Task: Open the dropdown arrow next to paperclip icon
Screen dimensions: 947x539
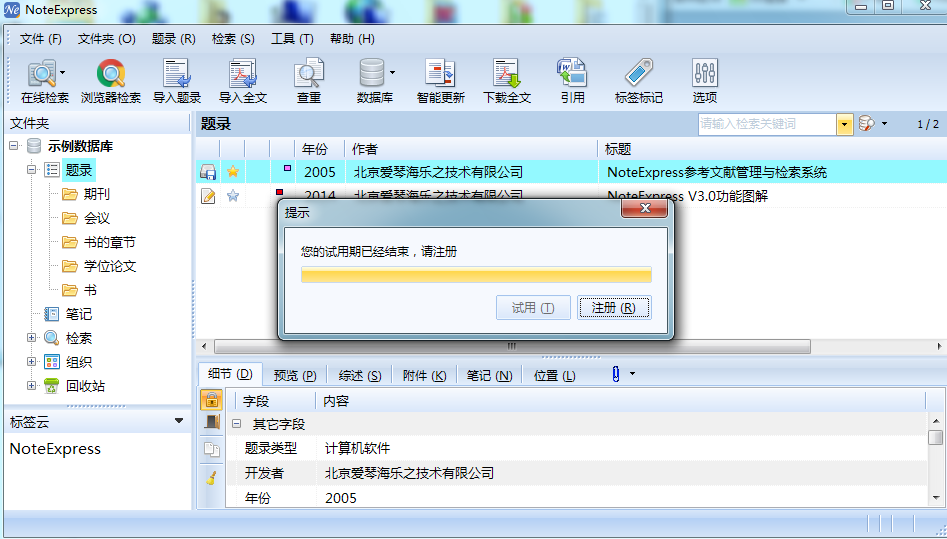Action: point(632,373)
